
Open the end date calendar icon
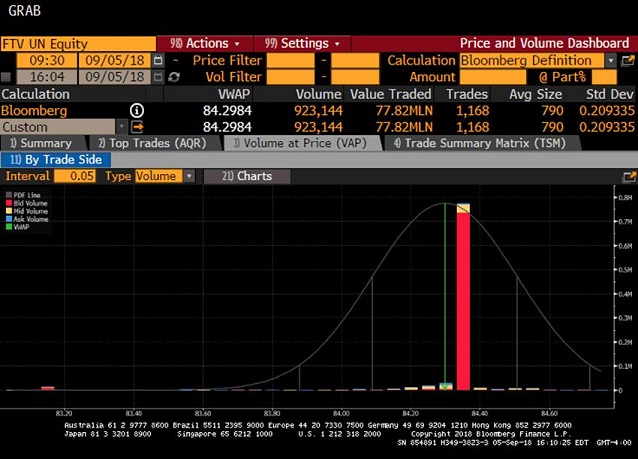(x=157, y=77)
